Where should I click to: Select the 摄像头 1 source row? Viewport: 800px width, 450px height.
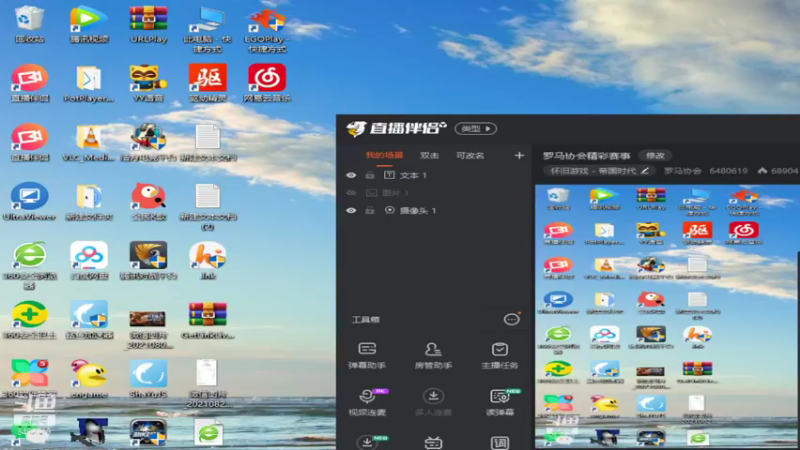(434, 210)
